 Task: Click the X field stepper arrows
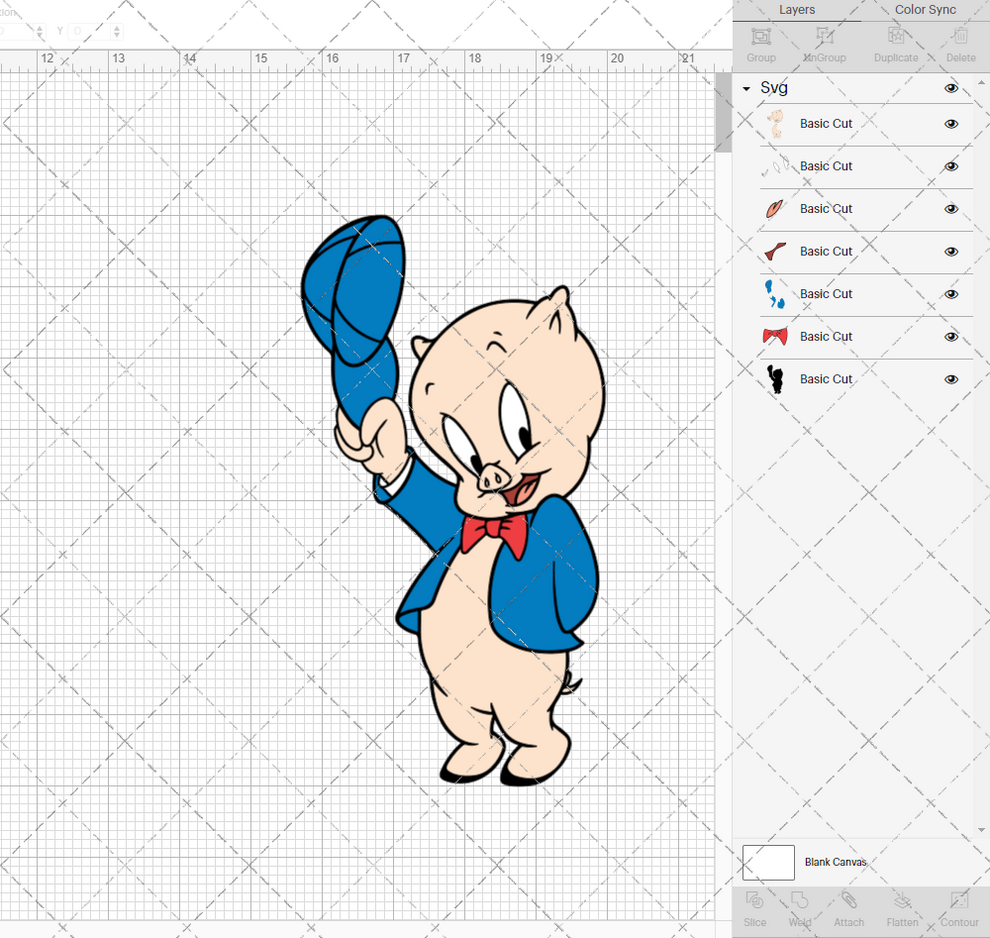coord(40,30)
